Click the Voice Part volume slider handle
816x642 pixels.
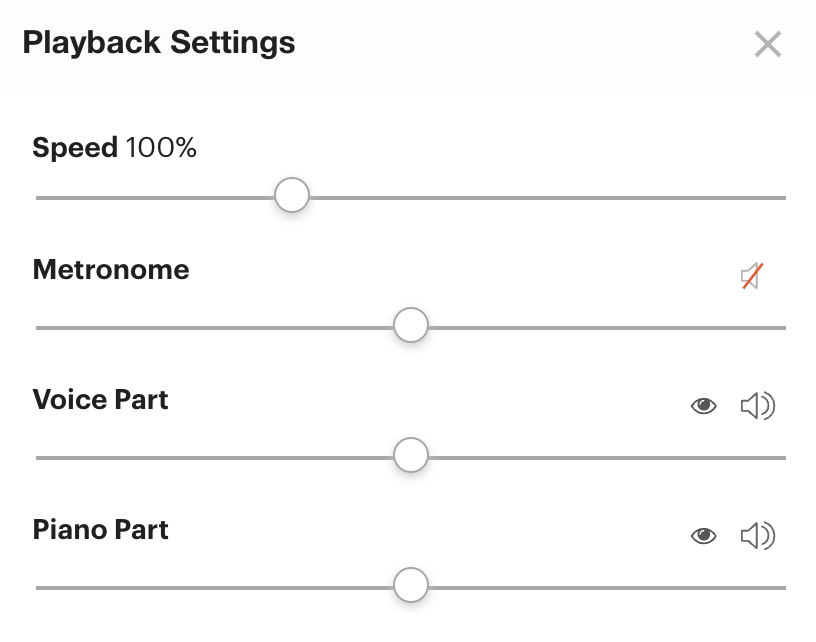pos(410,455)
